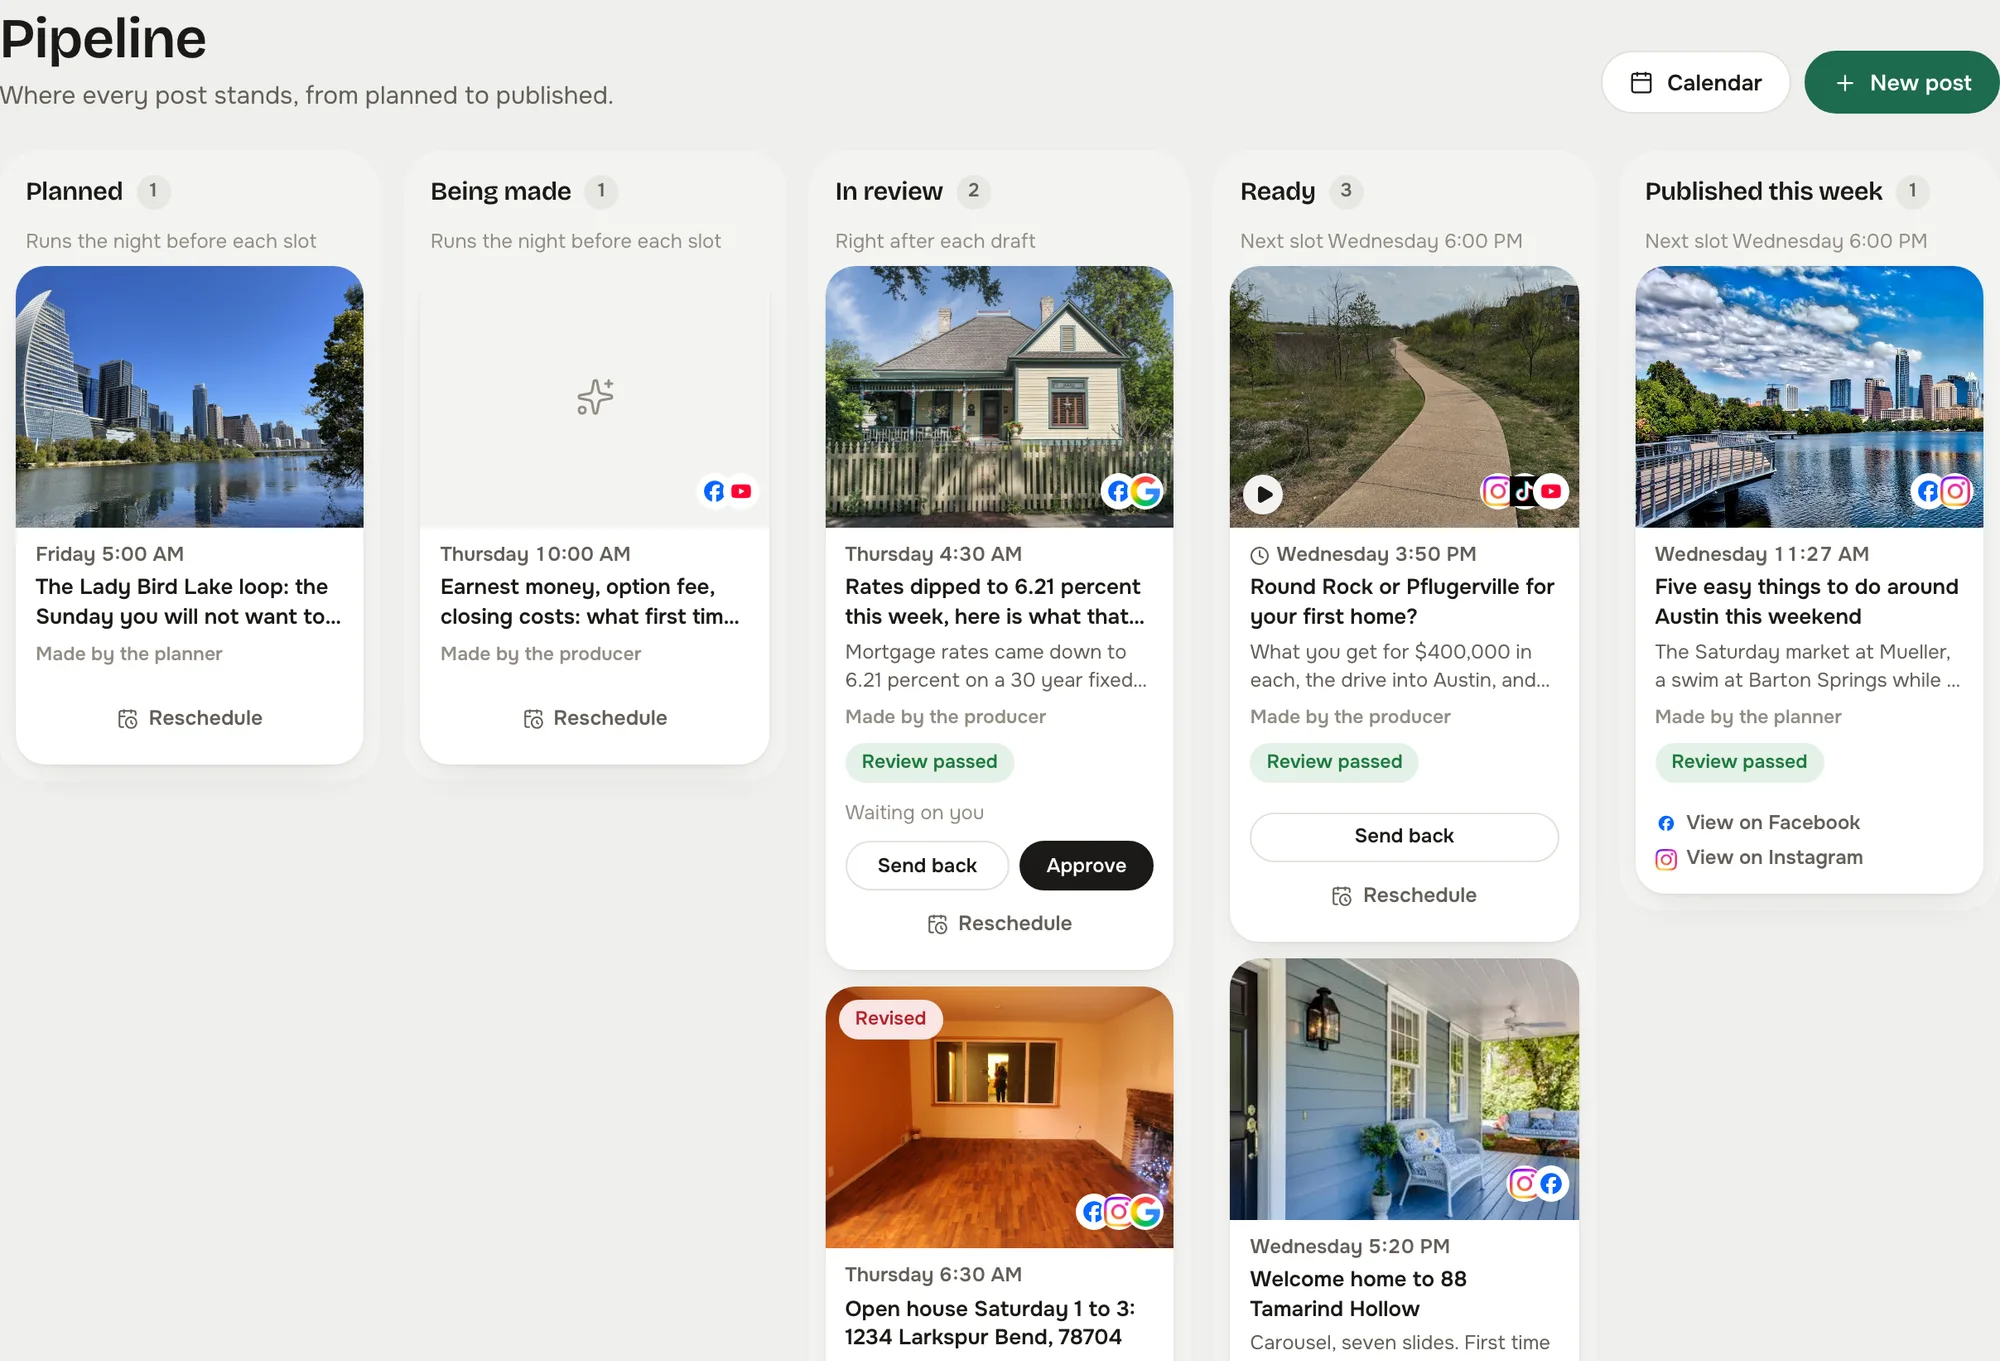Reschedule the Round Rock or Pflugerville post

pos(1404,895)
